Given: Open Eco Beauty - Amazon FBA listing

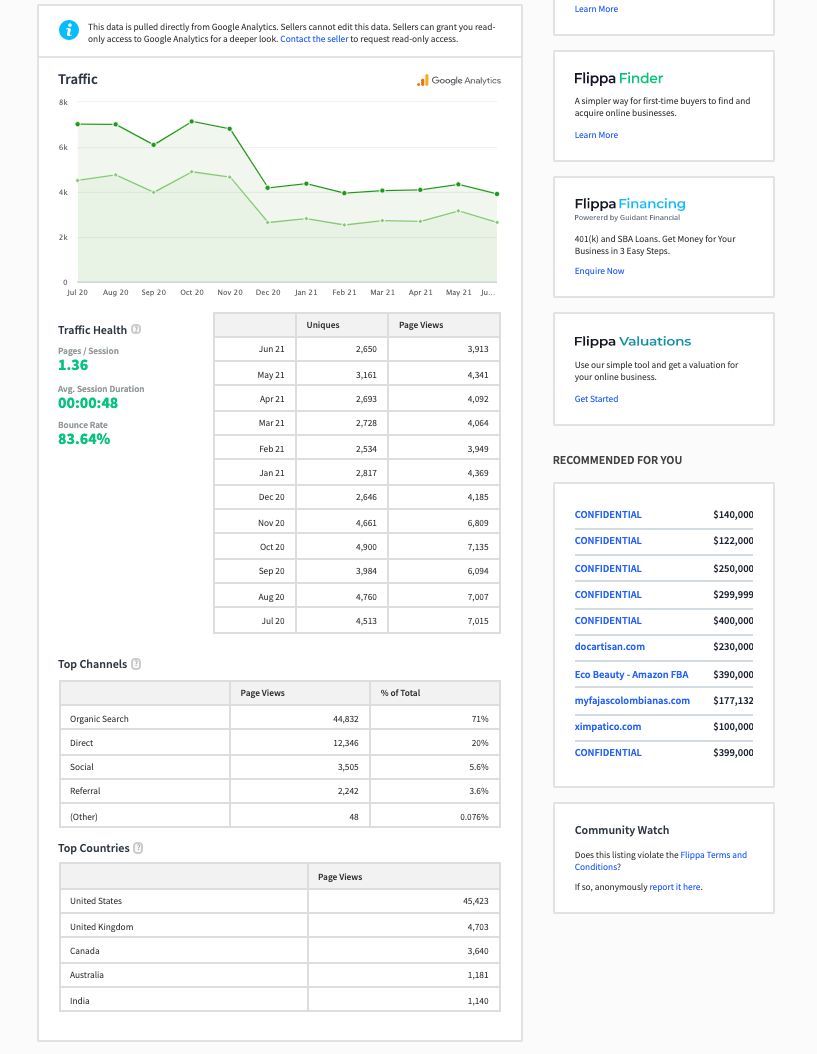Looking at the screenshot, I should (631, 675).
